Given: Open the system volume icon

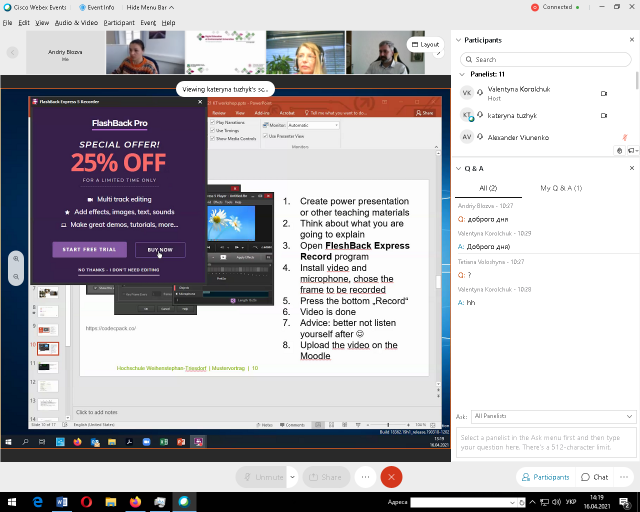Looking at the screenshot, I should [x=556, y=502].
